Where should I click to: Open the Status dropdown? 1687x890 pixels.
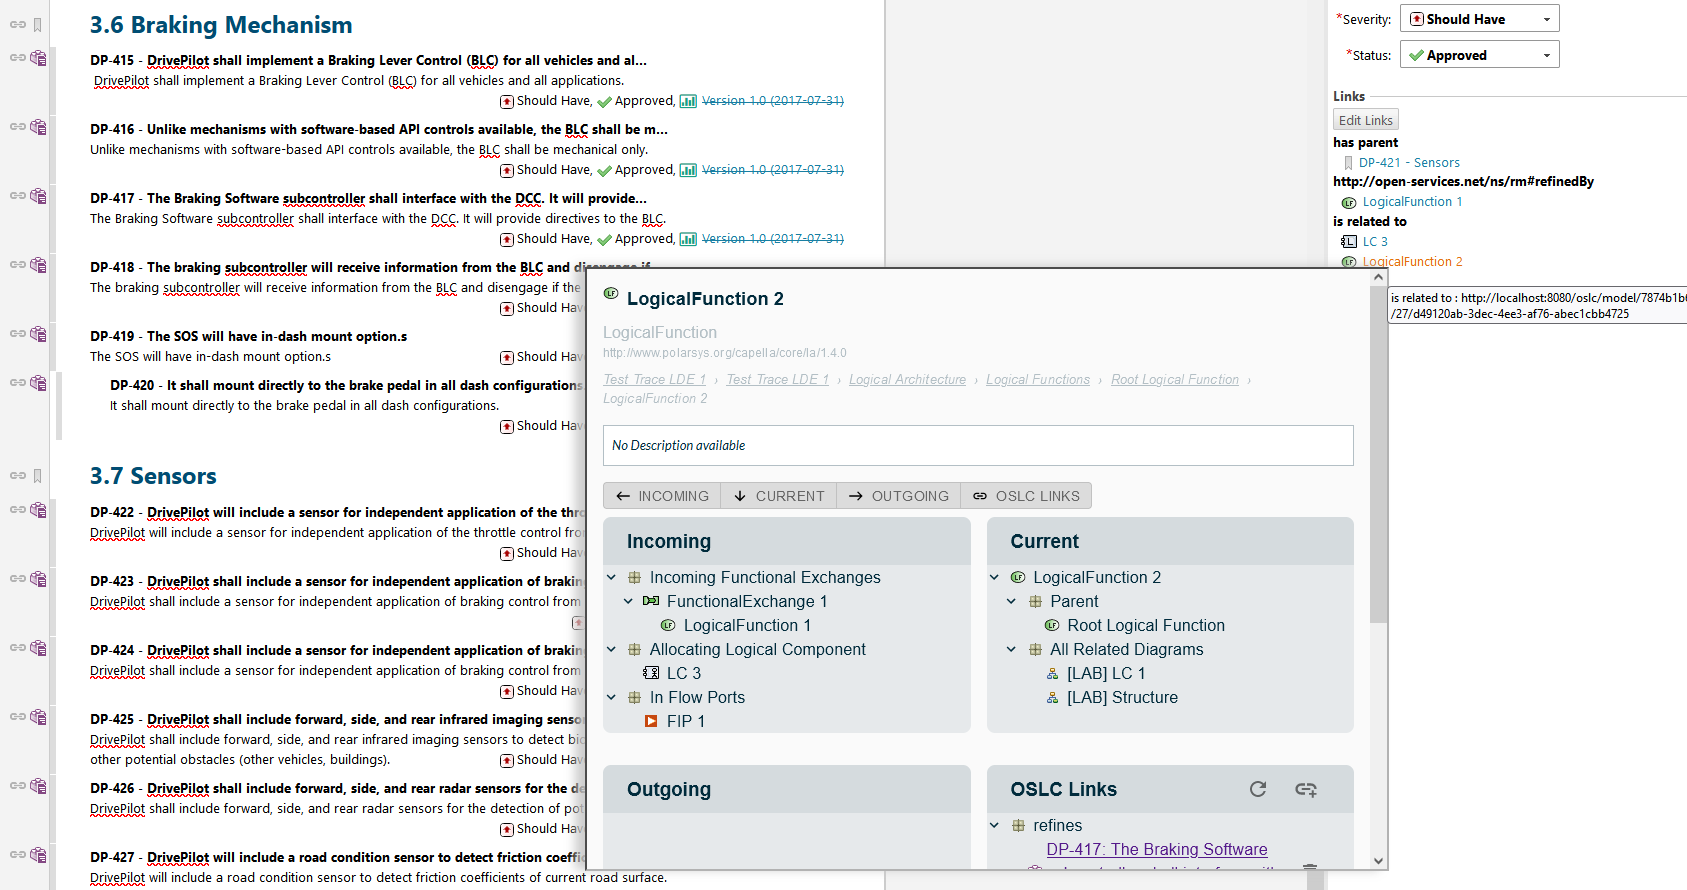(x=1479, y=55)
